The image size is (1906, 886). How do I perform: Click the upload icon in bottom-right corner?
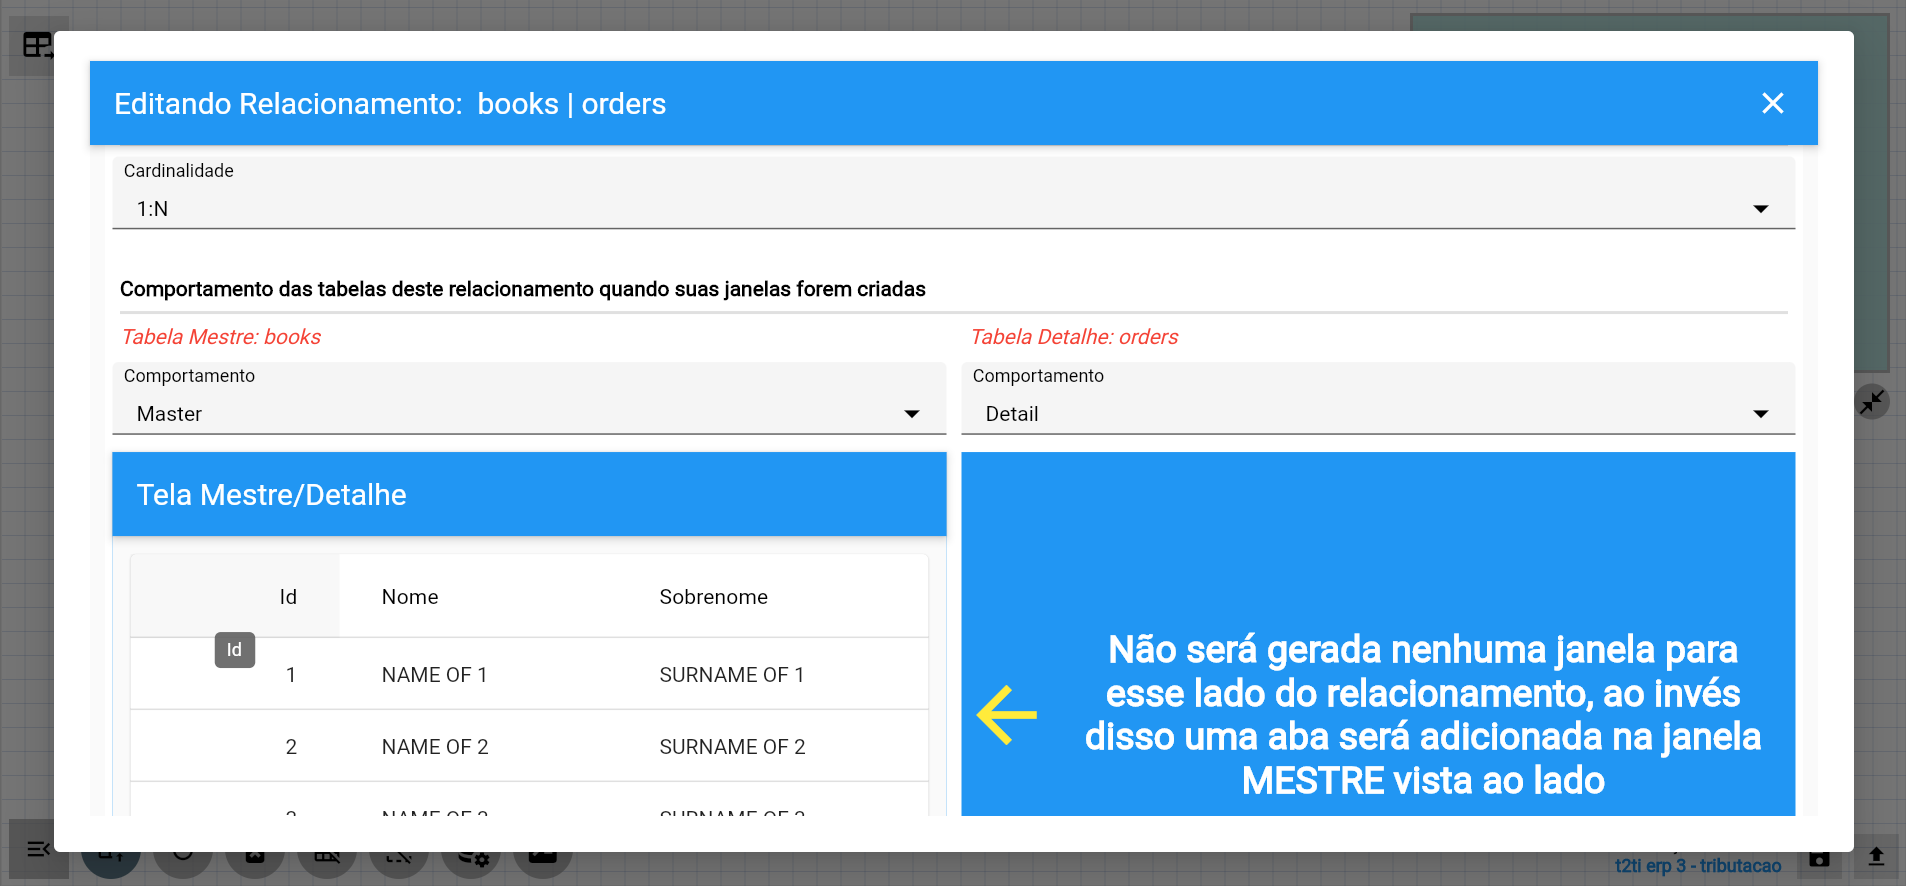point(1876,857)
